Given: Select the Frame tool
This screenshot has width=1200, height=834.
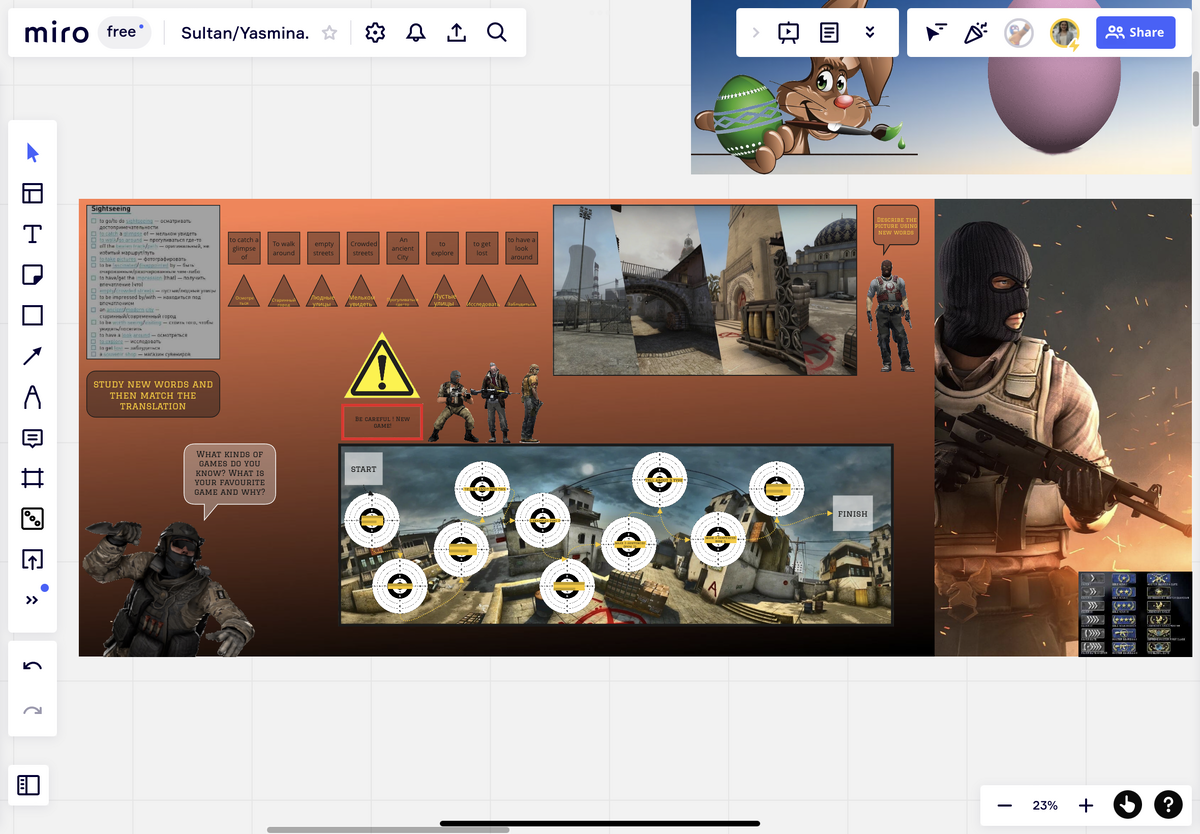Looking at the screenshot, I should [32, 478].
